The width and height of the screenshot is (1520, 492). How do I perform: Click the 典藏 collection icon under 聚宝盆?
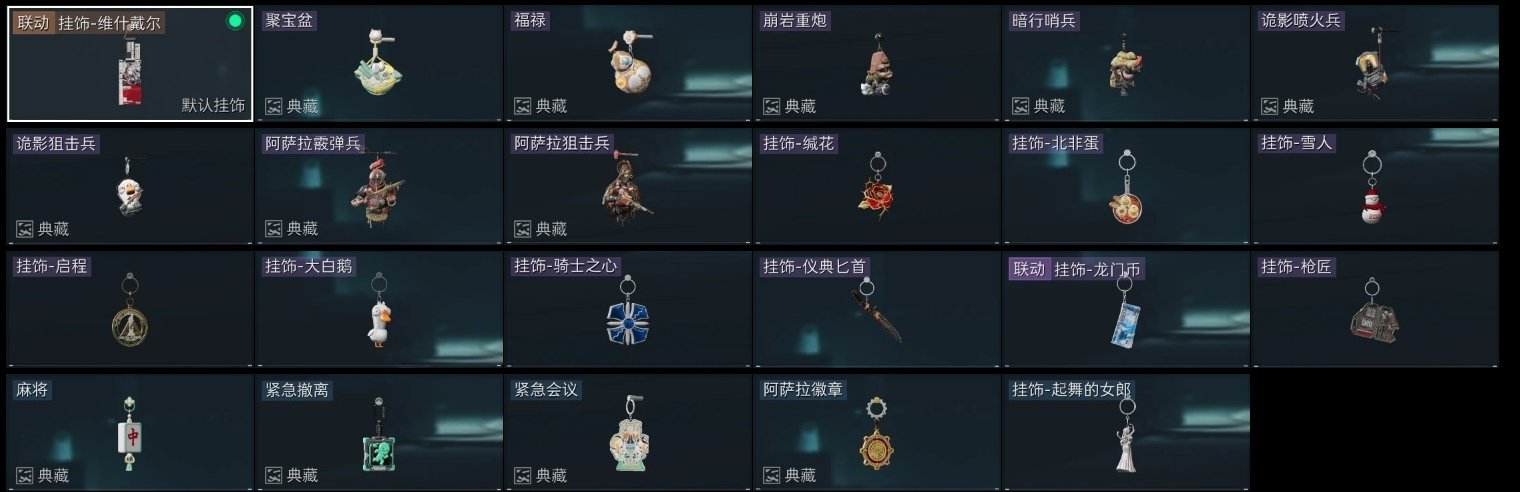point(274,106)
